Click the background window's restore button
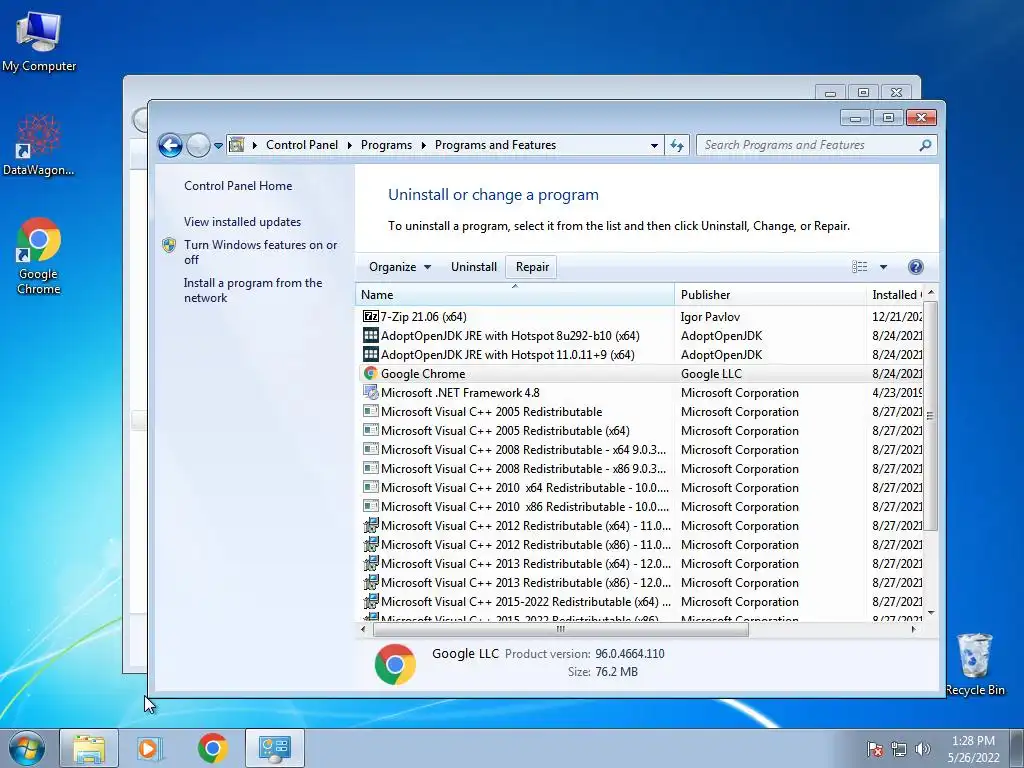1024x768 pixels. (863, 93)
